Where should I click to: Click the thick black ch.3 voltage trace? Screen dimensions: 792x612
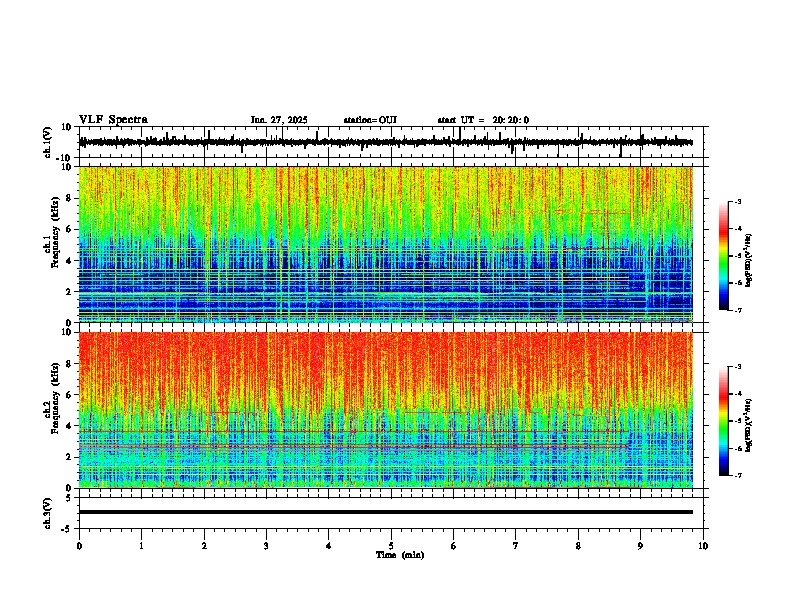385,512
